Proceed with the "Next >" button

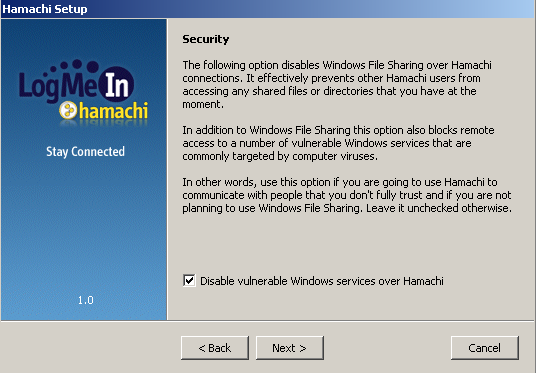(x=290, y=348)
